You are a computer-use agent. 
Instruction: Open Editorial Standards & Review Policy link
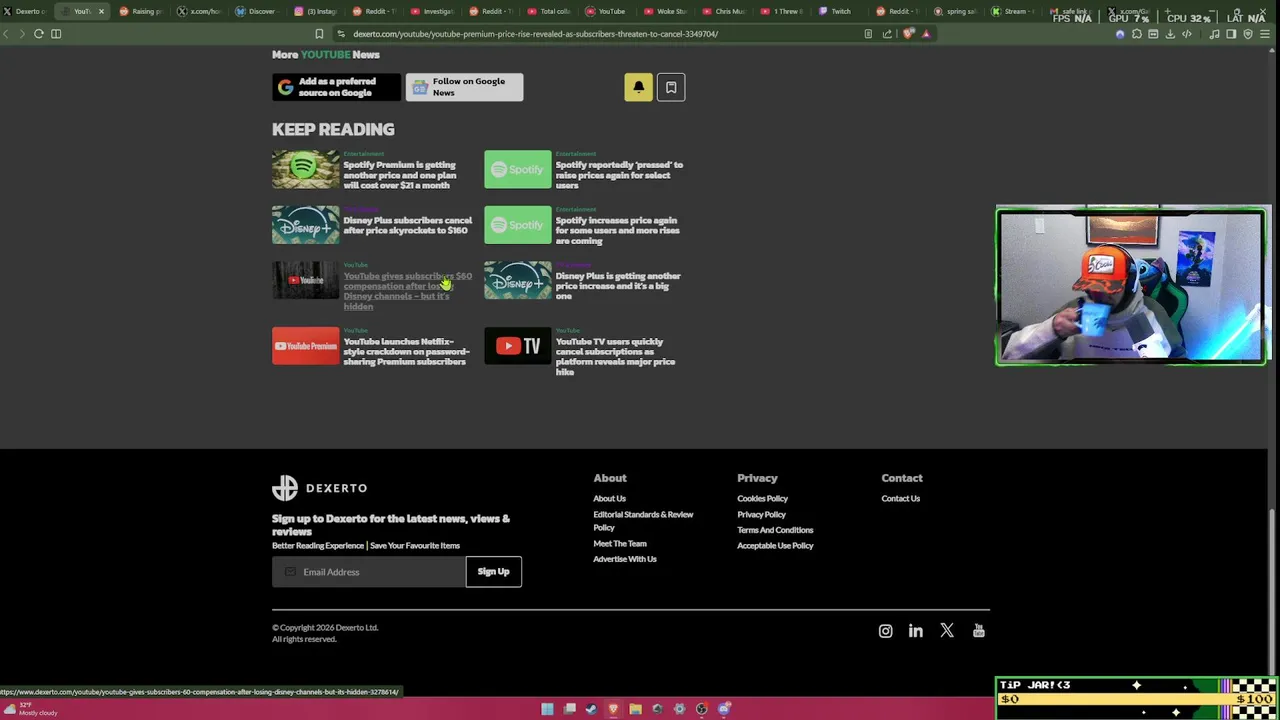click(x=643, y=521)
